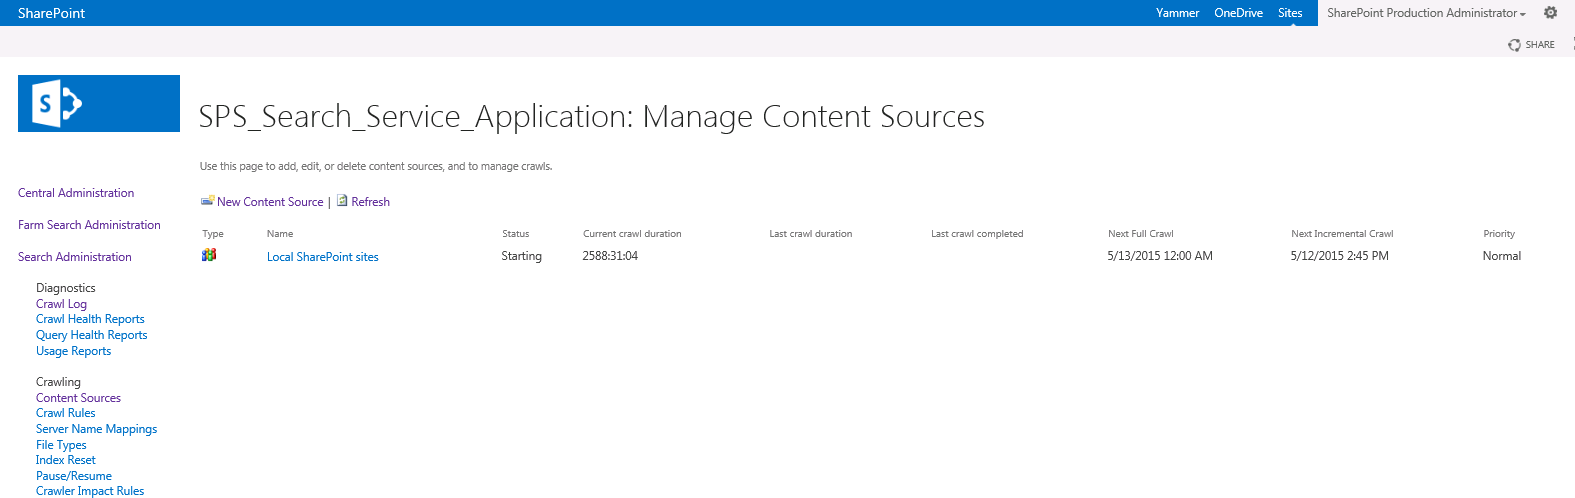Open the settings gear menu
The width and height of the screenshot is (1575, 498).
click(x=1550, y=13)
